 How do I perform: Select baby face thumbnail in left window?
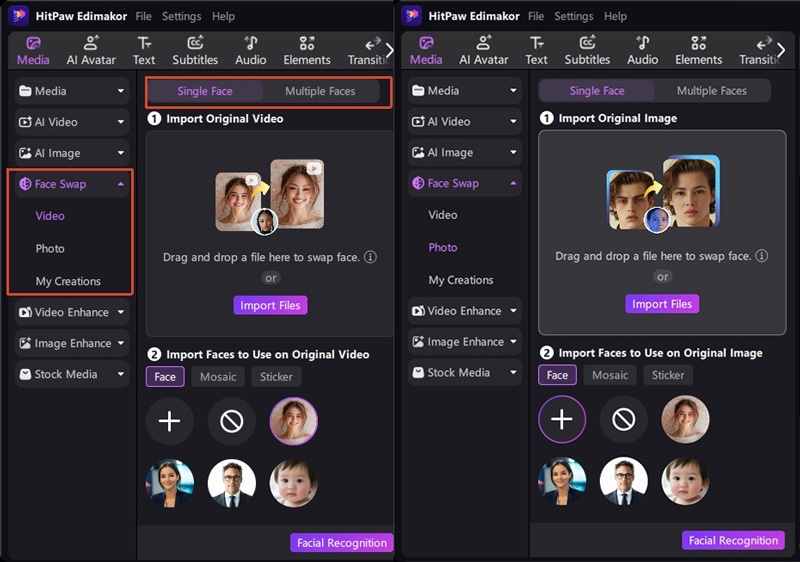tap(293, 483)
